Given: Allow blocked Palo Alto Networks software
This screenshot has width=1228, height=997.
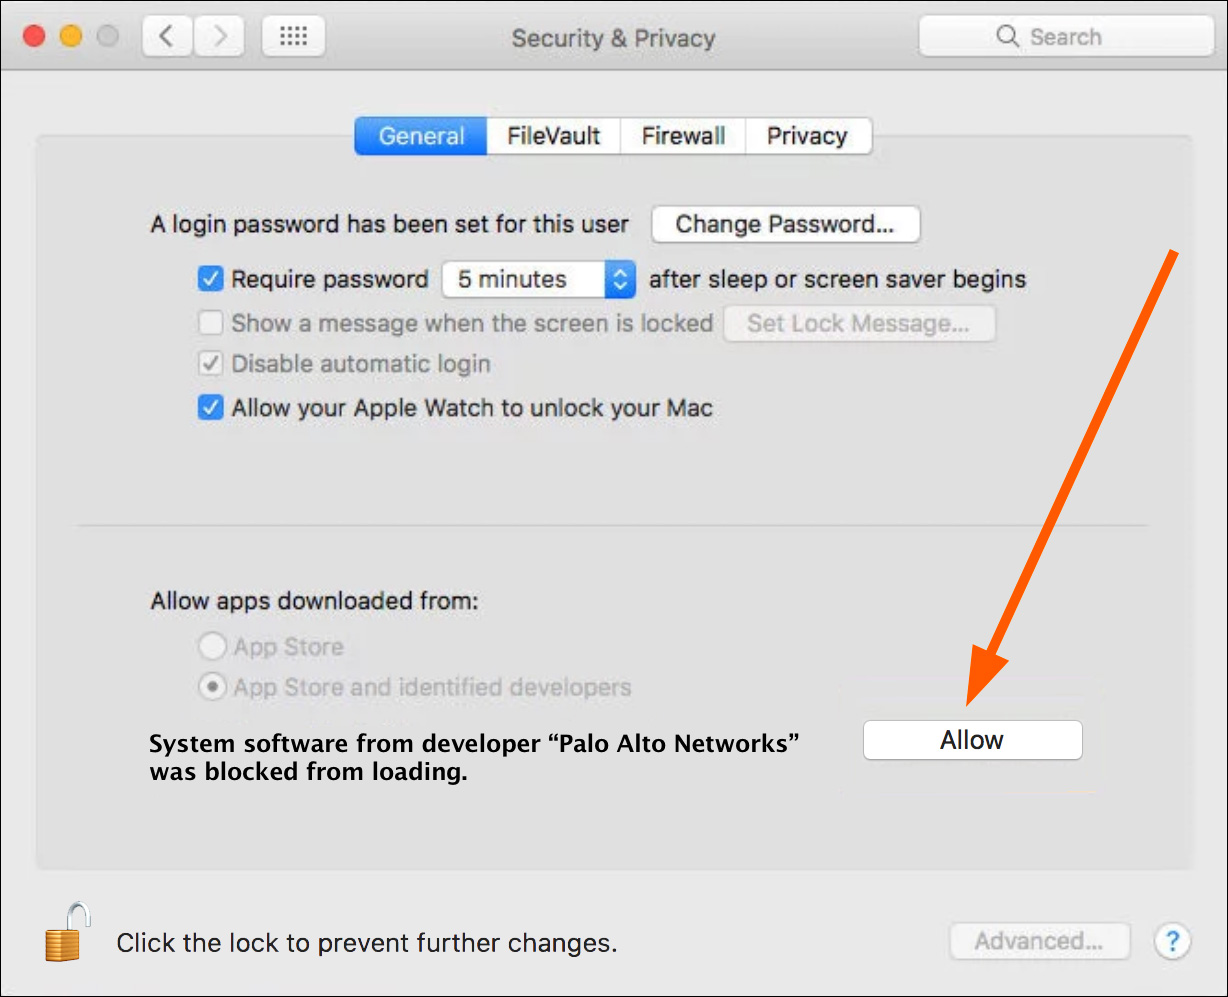Looking at the screenshot, I should pos(972,741).
